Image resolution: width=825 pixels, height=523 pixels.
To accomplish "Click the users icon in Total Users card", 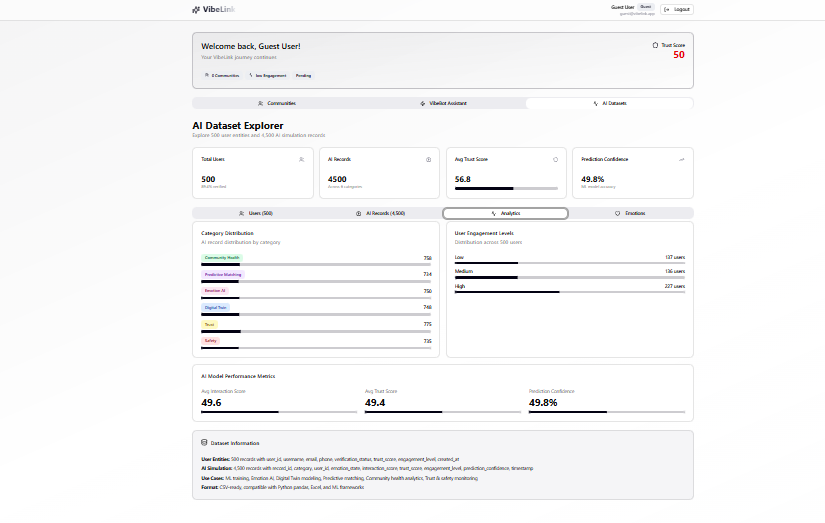I will [x=301, y=159].
